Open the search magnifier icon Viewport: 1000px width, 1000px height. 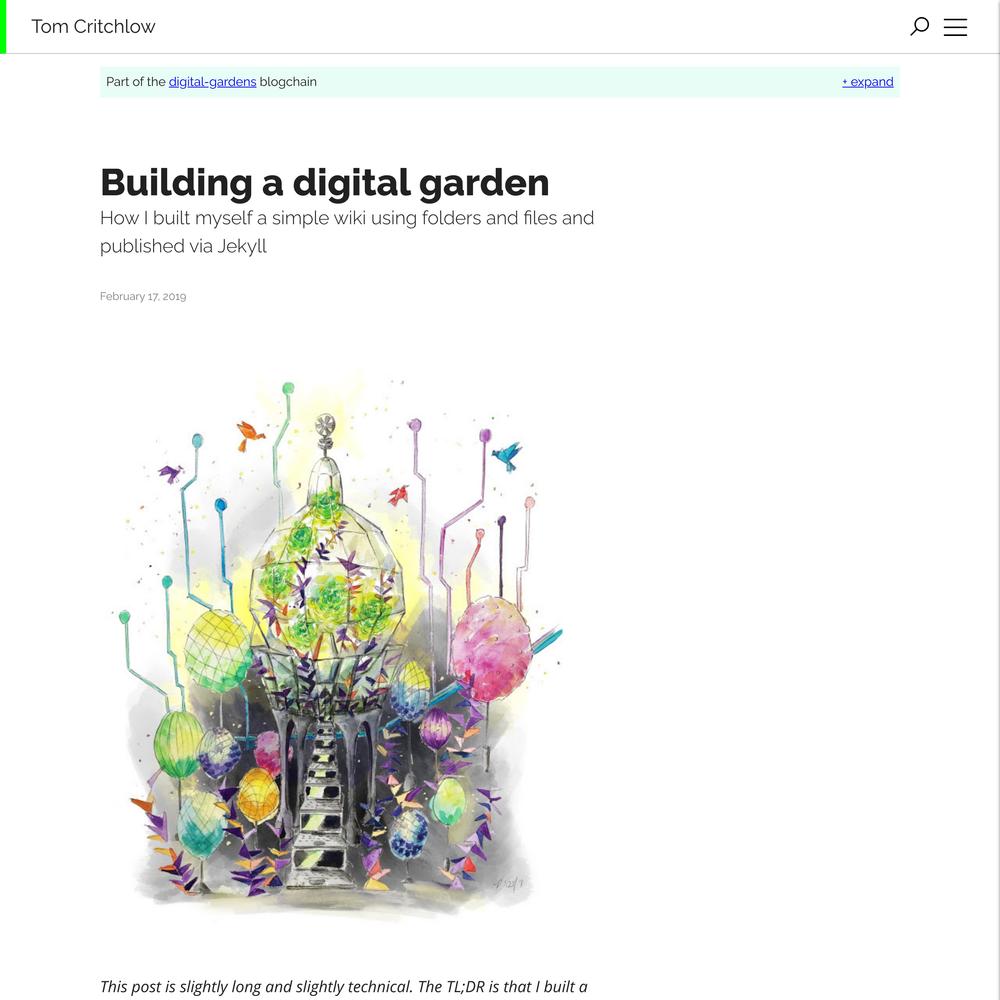(919, 27)
